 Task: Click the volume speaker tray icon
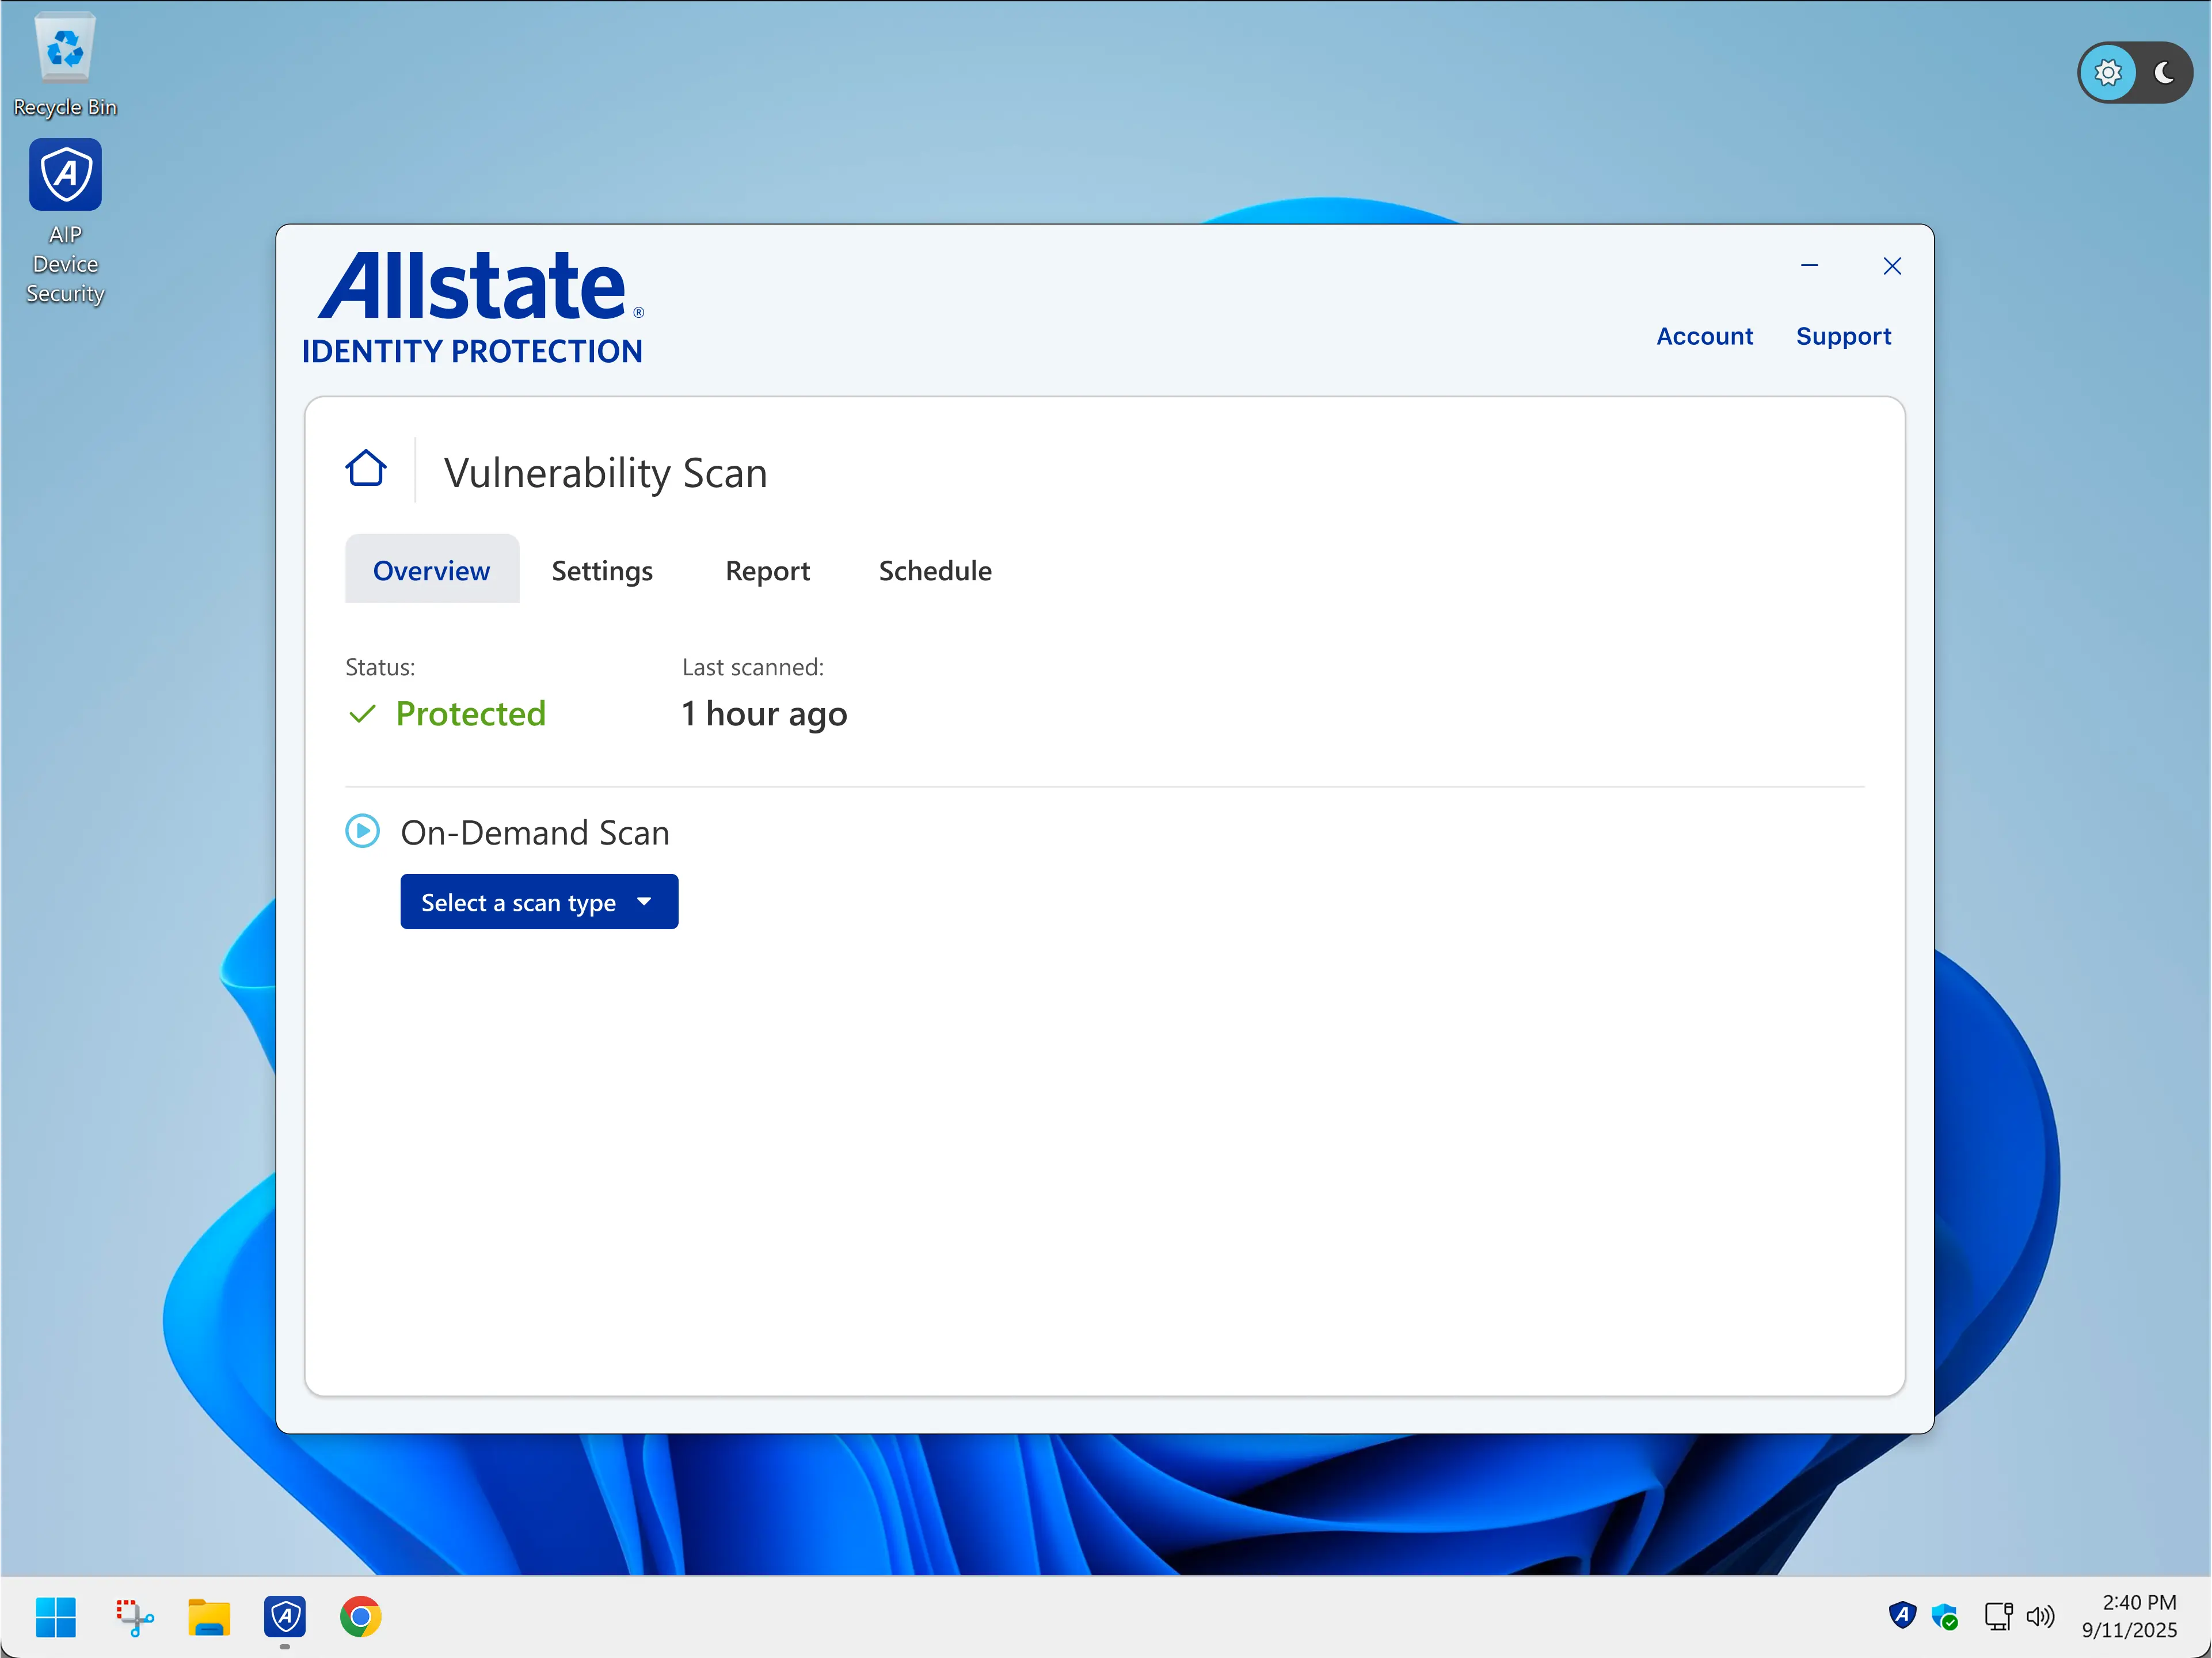click(2040, 1616)
